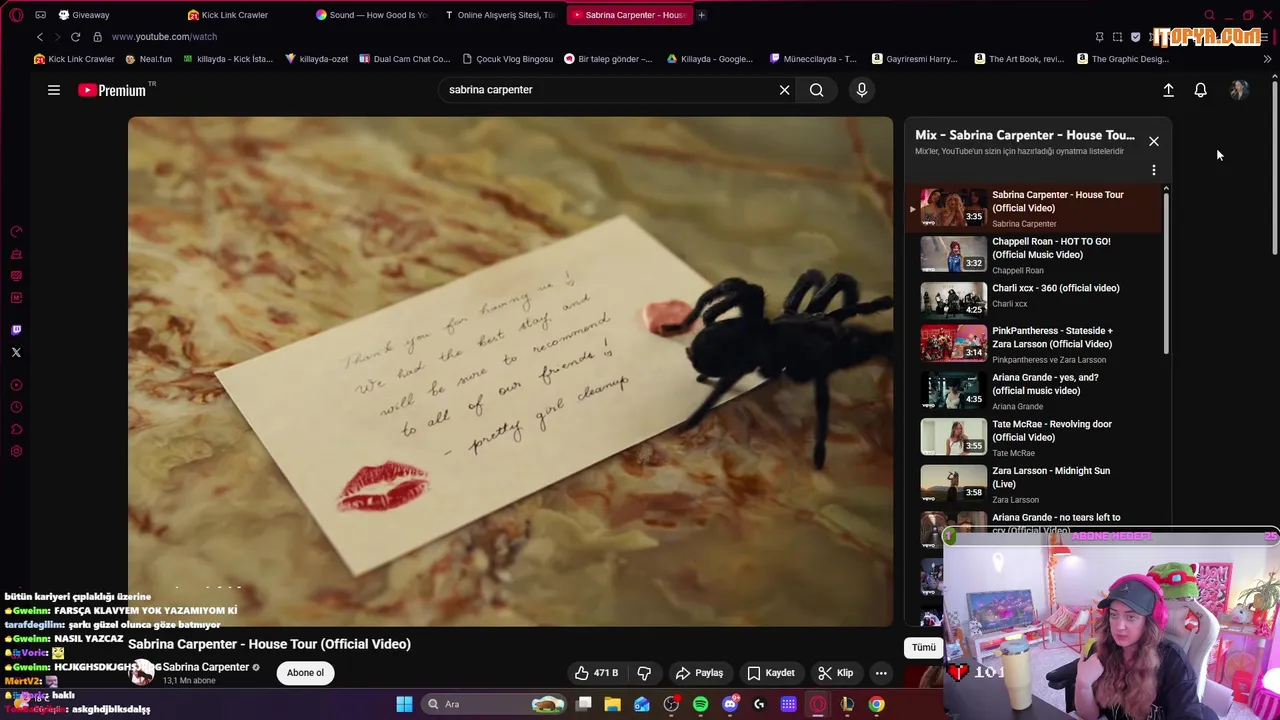Open the Dual Cam Chat Co... bookmark
Screen dimensions: 1280x720
(x=405, y=59)
